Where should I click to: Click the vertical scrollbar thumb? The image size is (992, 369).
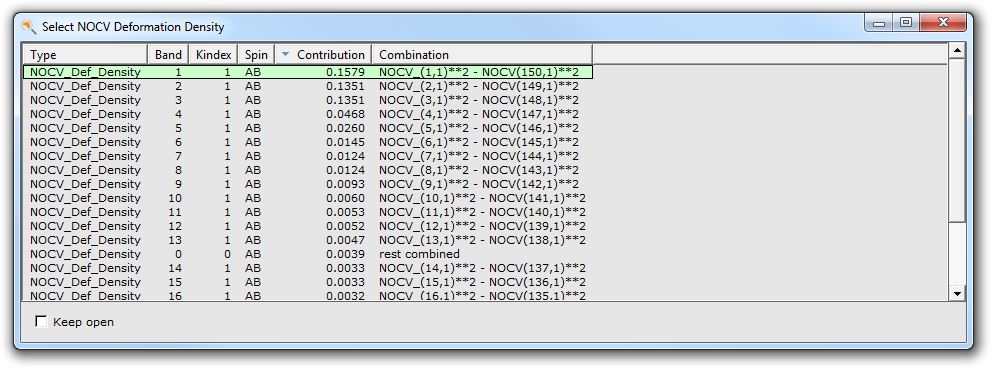click(x=957, y=140)
